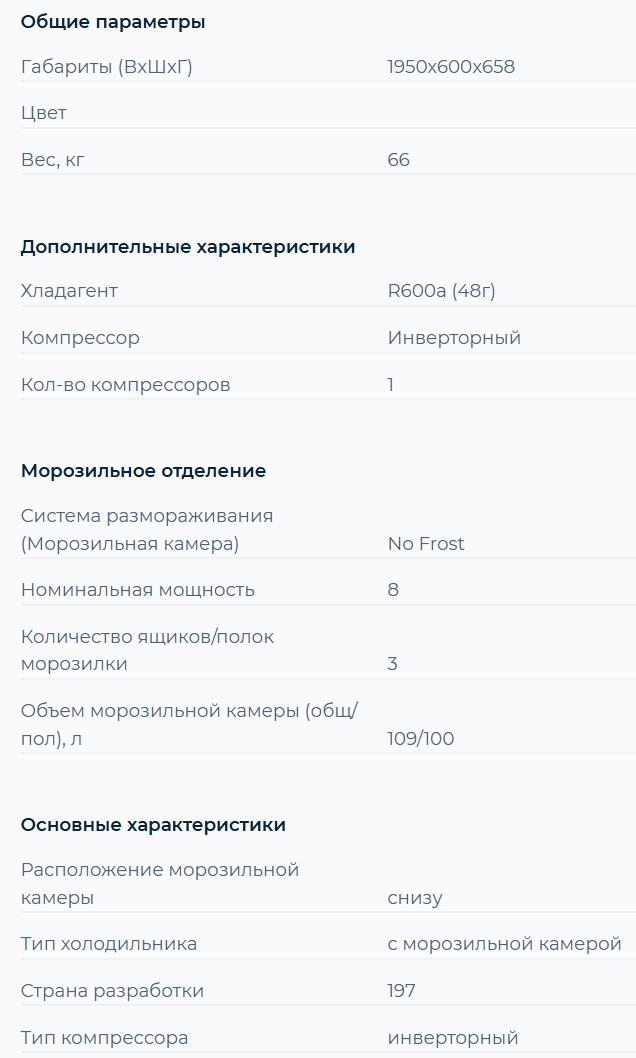Click the dimensions value 1950x600x658
The width and height of the screenshot is (636, 1058).
click(x=451, y=67)
